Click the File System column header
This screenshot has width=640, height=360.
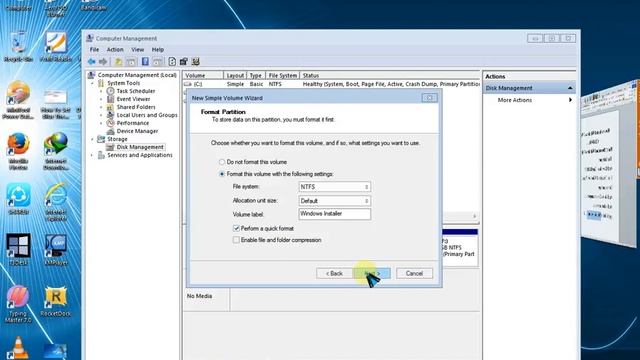click(282, 76)
